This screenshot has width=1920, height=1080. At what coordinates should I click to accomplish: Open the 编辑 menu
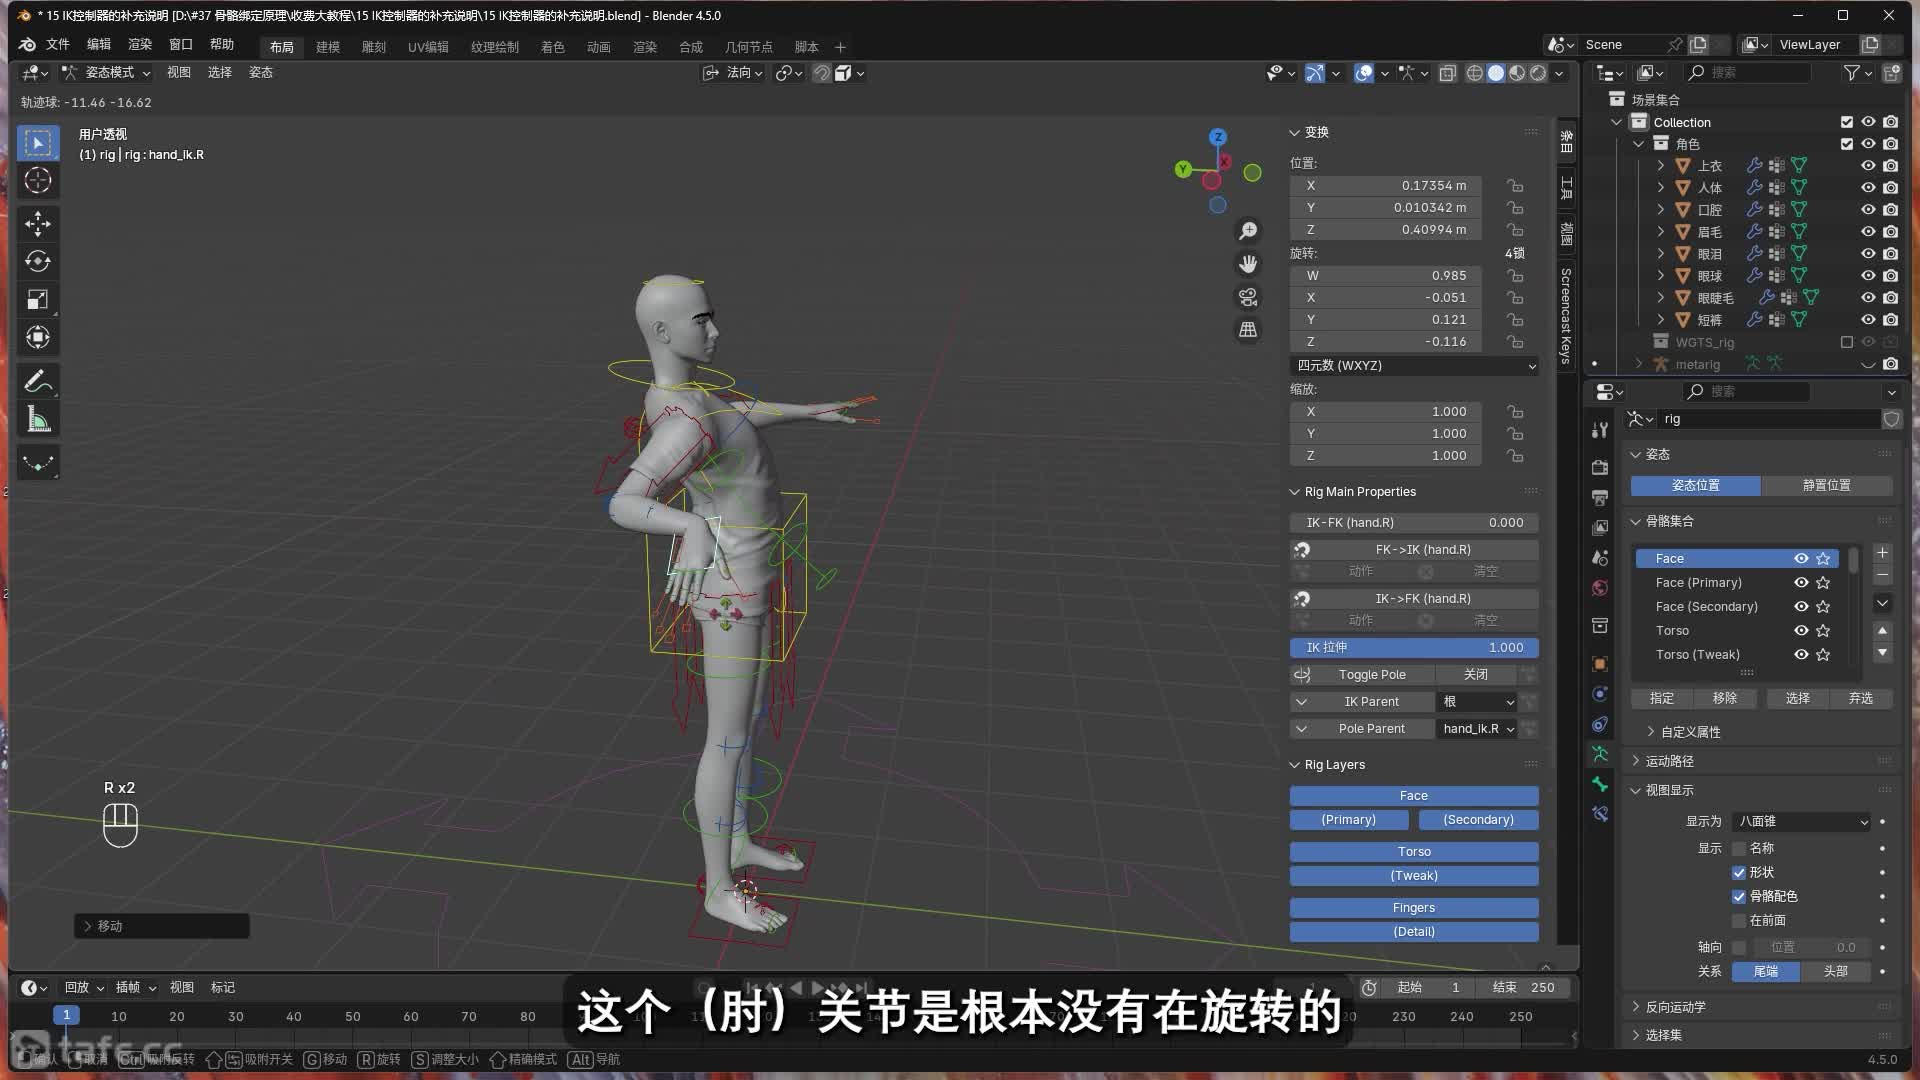click(99, 45)
